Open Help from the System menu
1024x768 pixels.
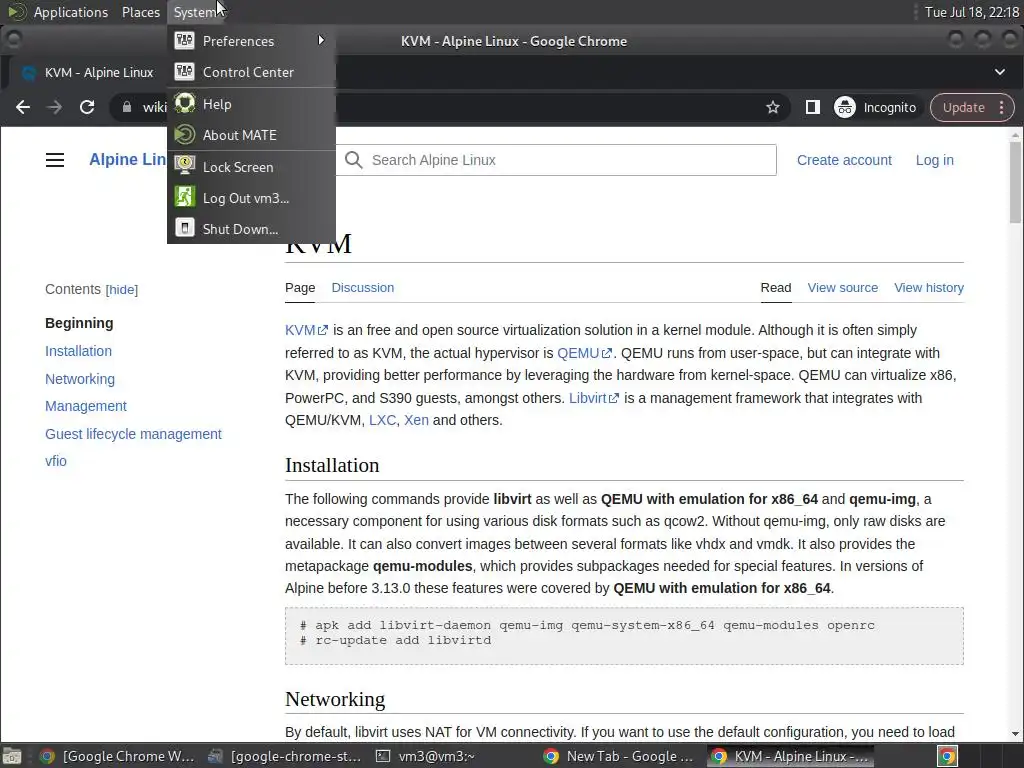[x=251, y=104]
